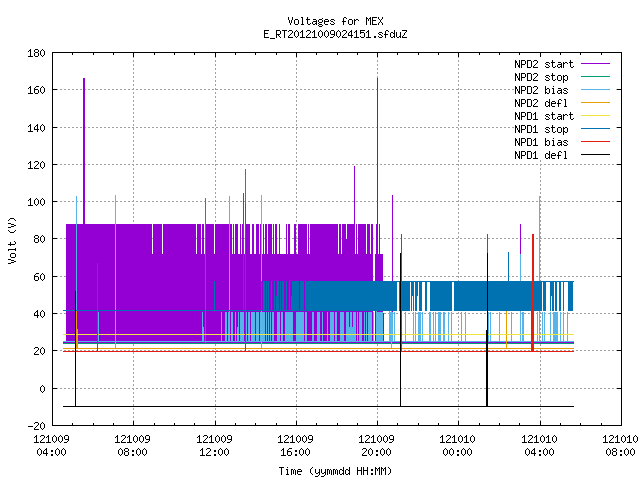Viewport: 640px width, 480px height.
Task: Click the '121010 04:00' x-axis tick label
Action: click(x=540, y=446)
